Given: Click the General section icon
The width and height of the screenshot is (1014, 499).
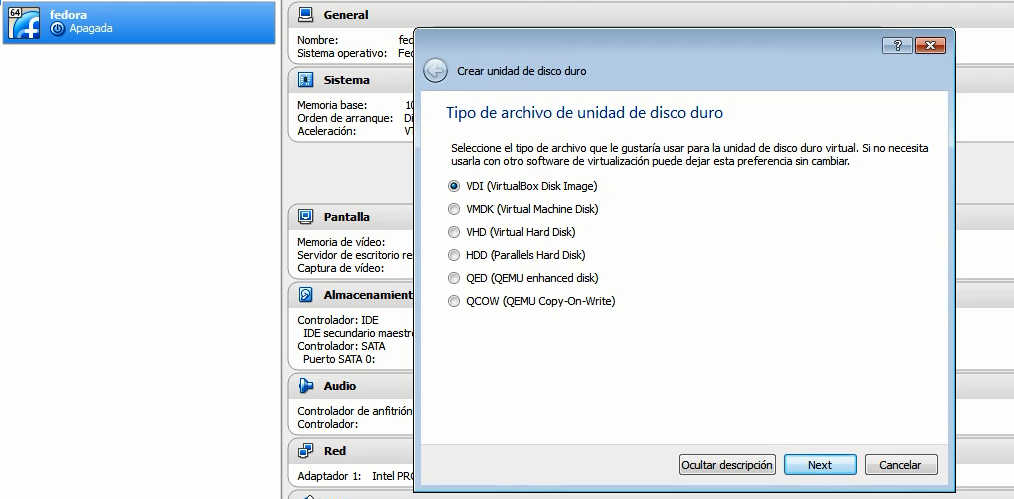Looking at the screenshot, I should click(306, 14).
